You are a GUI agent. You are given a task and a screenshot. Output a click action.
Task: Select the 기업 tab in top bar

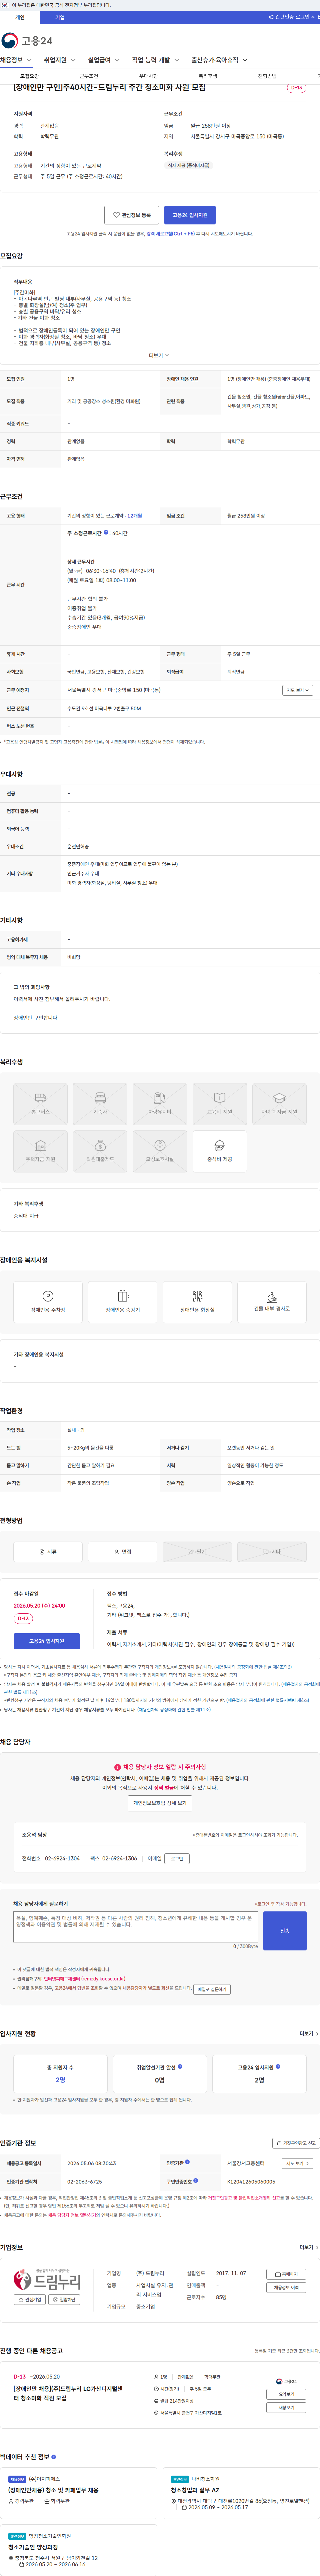(x=60, y=17)
